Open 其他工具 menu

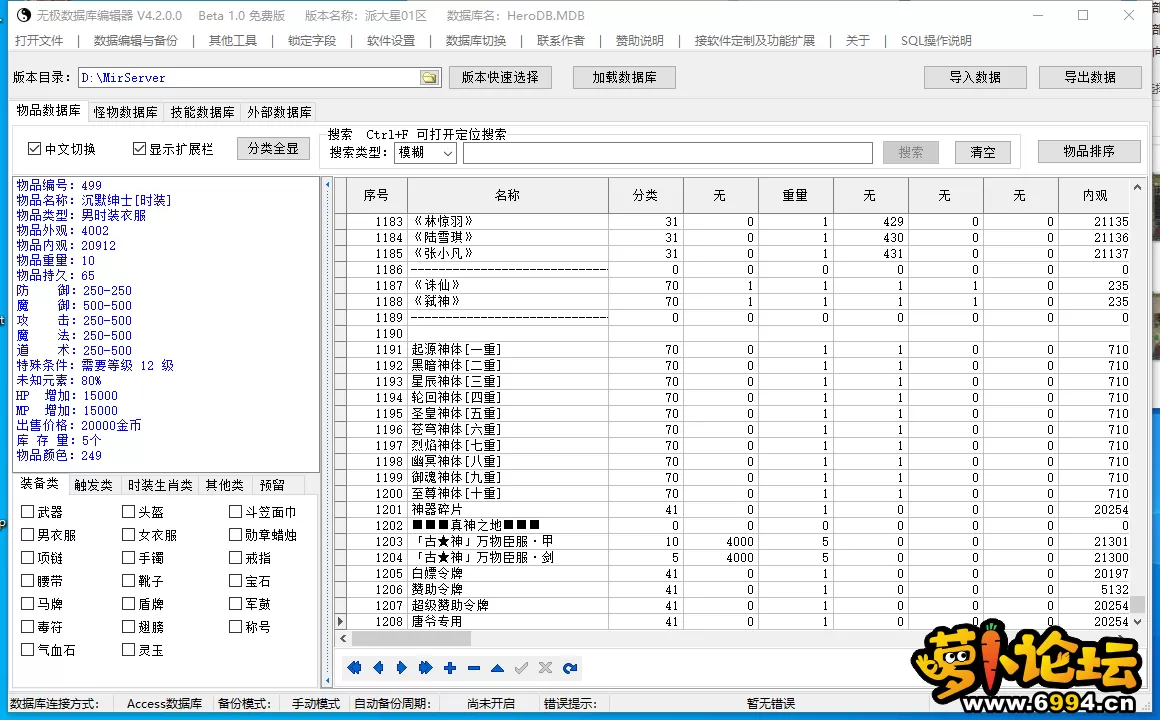[x=233, y=41]
